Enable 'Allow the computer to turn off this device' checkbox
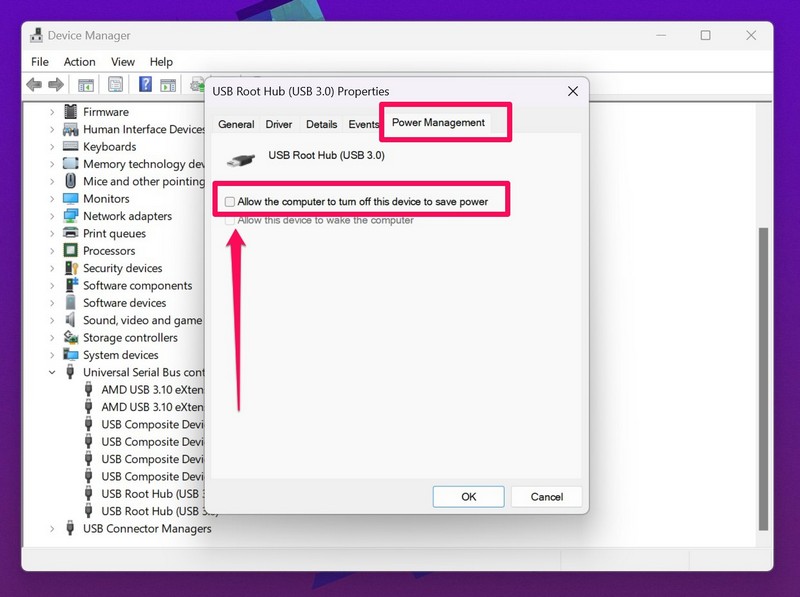This screenshot has width=800, height=597. tap(230, 202)
